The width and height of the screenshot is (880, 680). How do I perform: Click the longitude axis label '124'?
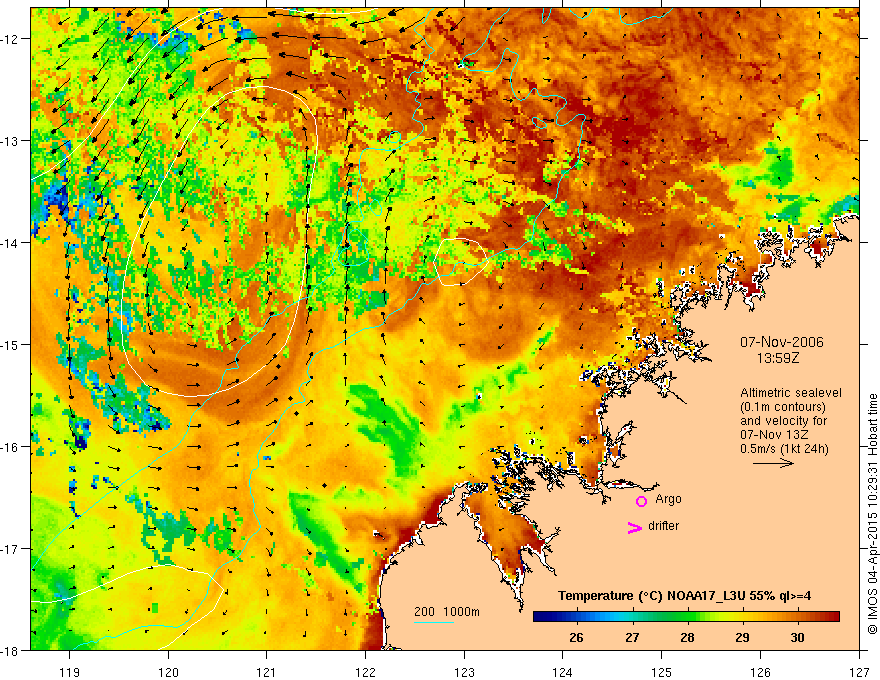point(563,672)
